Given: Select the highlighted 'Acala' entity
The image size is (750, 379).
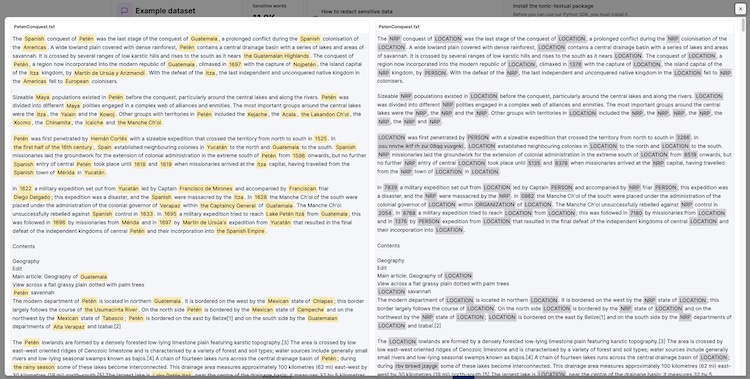Looking at the screenshot, I should (289, 114).
